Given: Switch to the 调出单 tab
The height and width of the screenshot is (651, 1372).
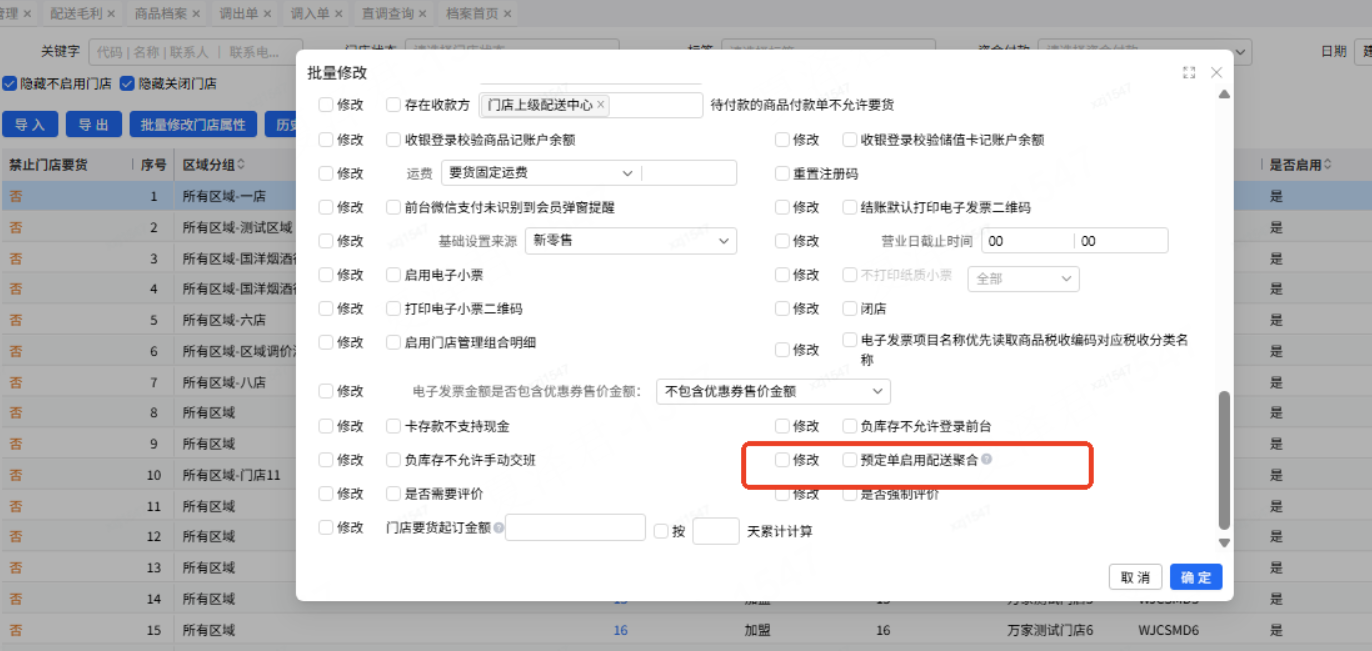Looking at the screenshot, I should [x=239, y=14].
